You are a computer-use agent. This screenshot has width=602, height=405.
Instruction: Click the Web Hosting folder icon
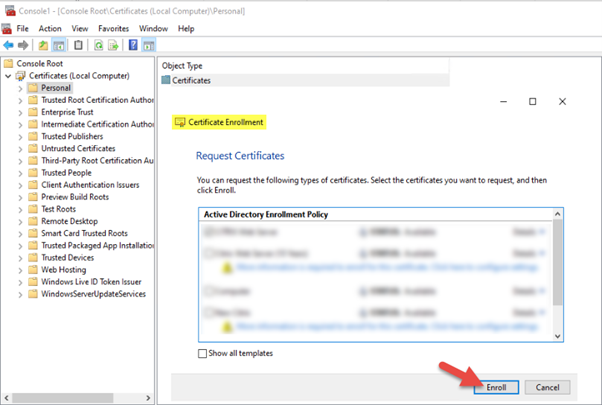[33, 269]
